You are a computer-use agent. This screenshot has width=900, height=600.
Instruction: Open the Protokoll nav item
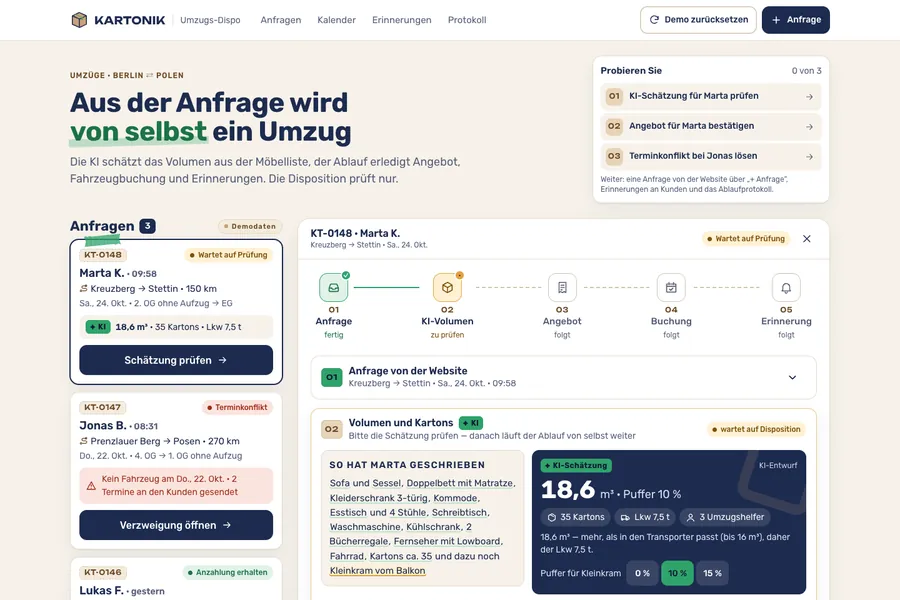coord(467,20)
